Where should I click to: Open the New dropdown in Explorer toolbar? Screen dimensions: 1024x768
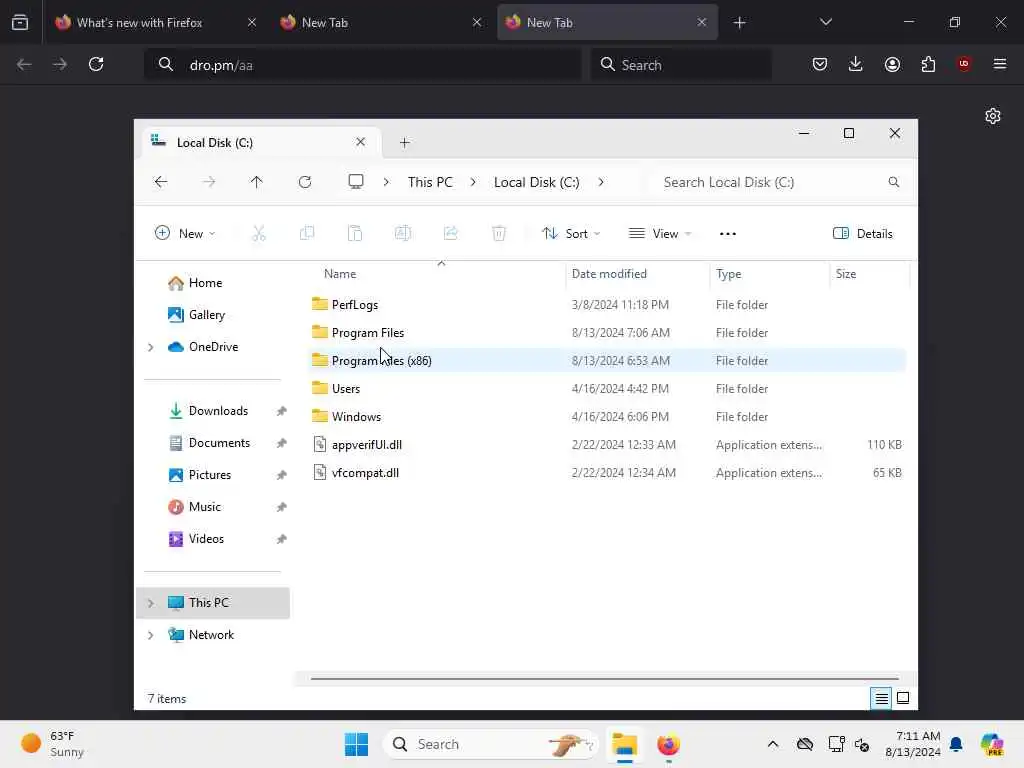pos(185,233)
